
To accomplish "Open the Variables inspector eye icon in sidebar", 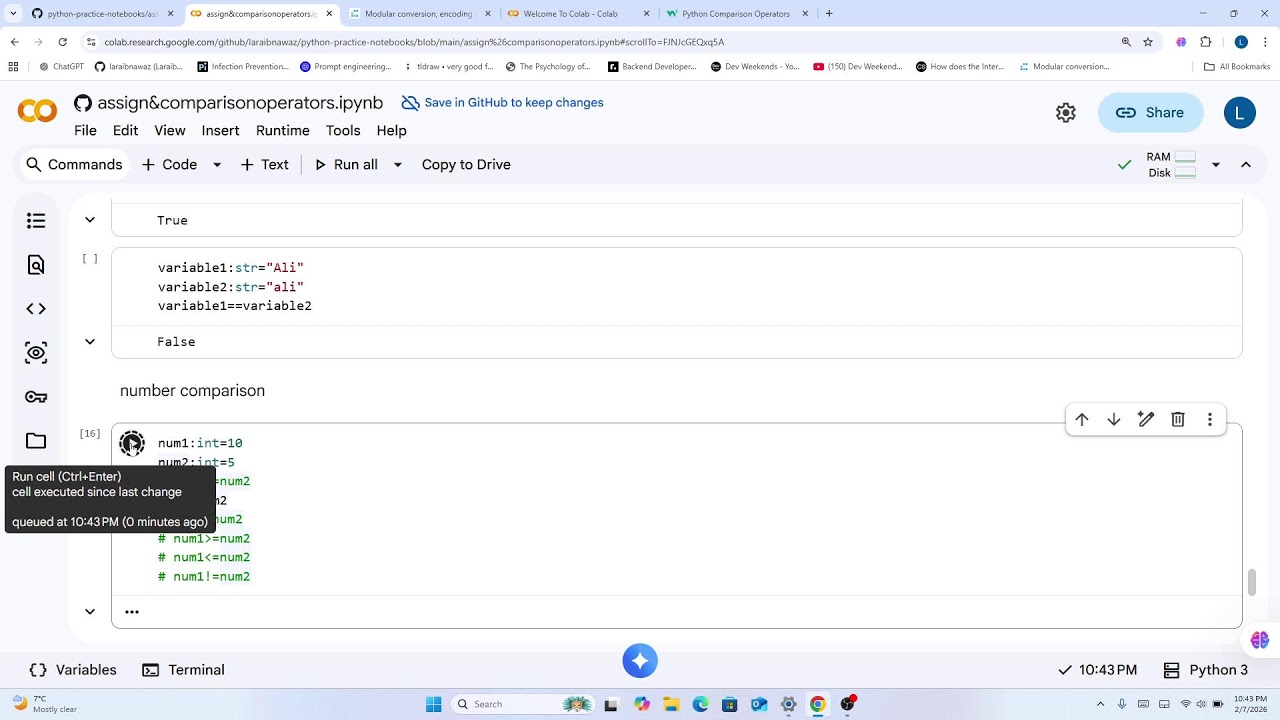I will (36, 353).
